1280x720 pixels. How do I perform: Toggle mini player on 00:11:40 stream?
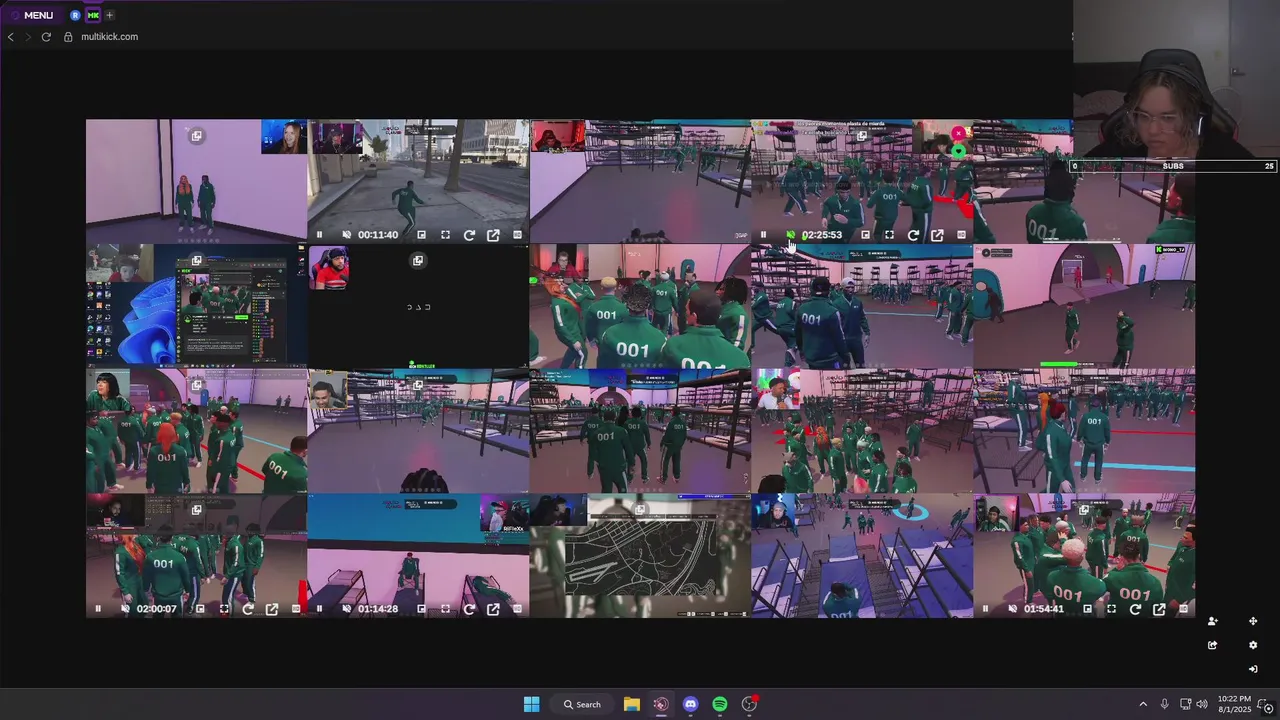point(421,235)
